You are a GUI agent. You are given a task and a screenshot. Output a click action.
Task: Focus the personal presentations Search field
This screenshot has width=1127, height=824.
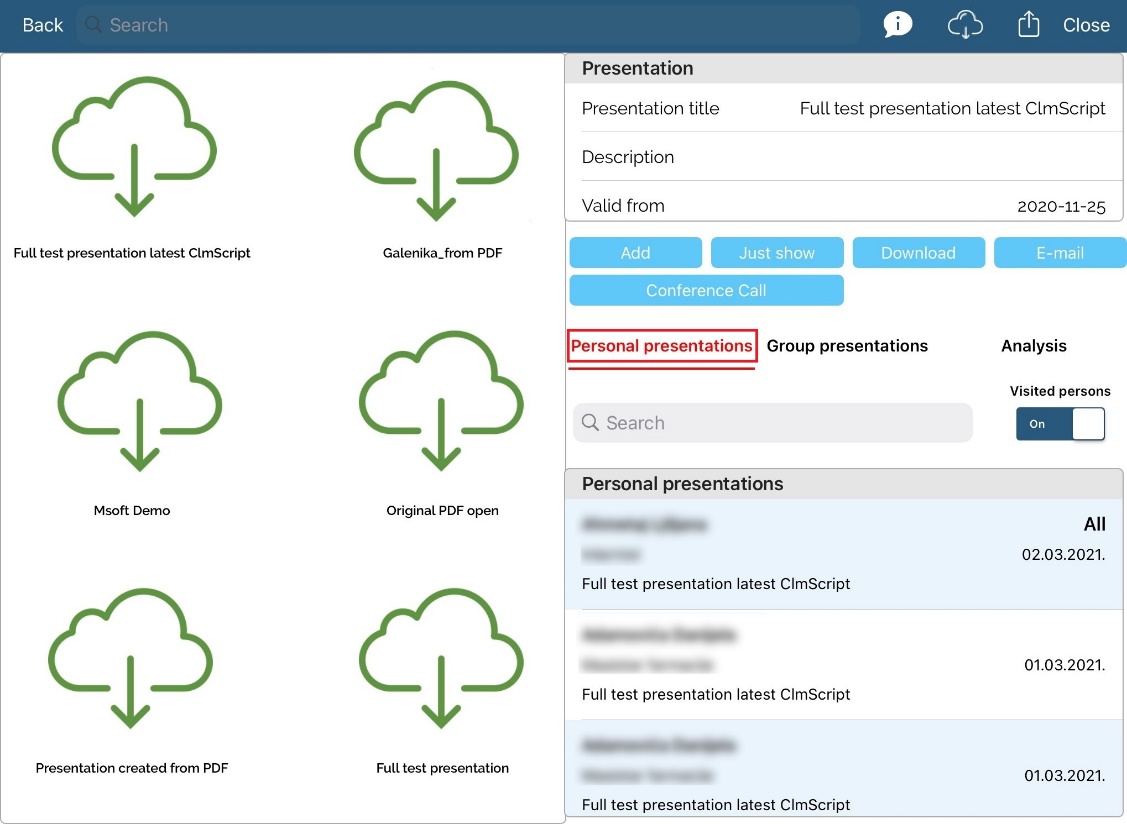(x=772, y=423)
